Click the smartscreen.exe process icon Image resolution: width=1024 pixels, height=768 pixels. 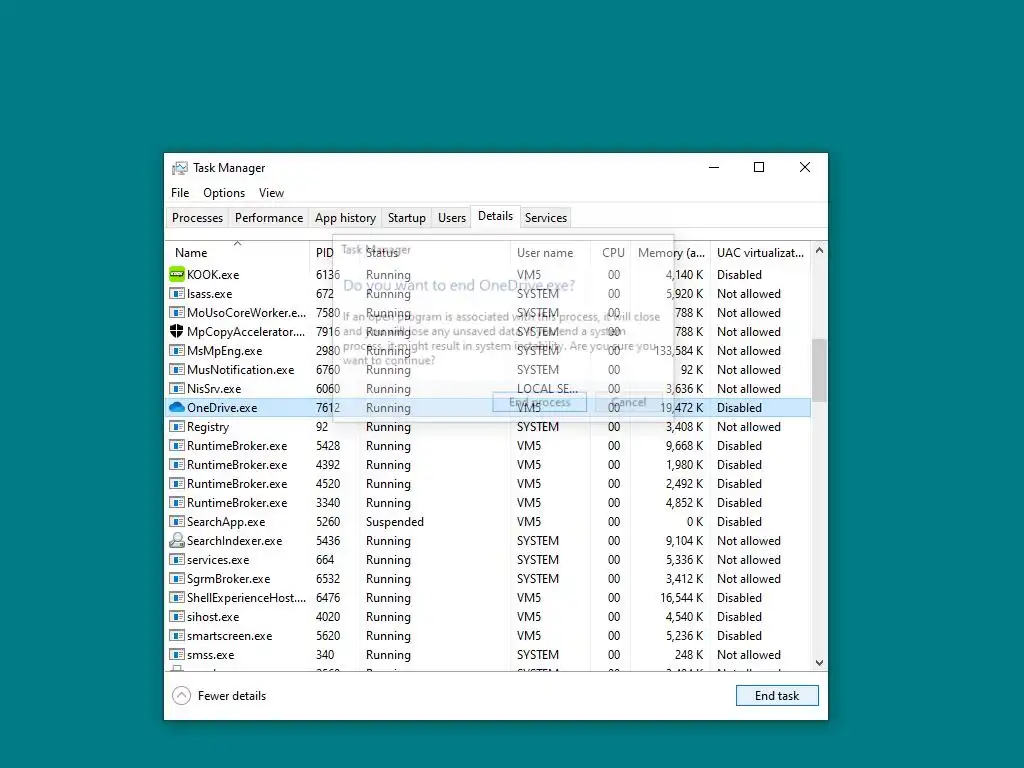pyautogui.click(x=176, y=635)
